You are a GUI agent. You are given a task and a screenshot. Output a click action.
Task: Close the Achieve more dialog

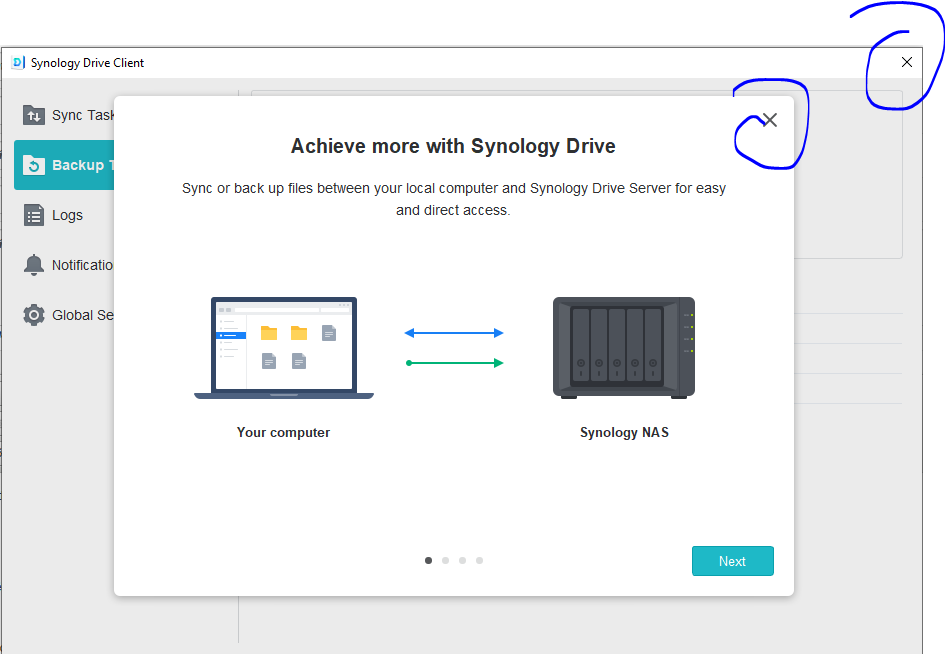coord(770,120)
